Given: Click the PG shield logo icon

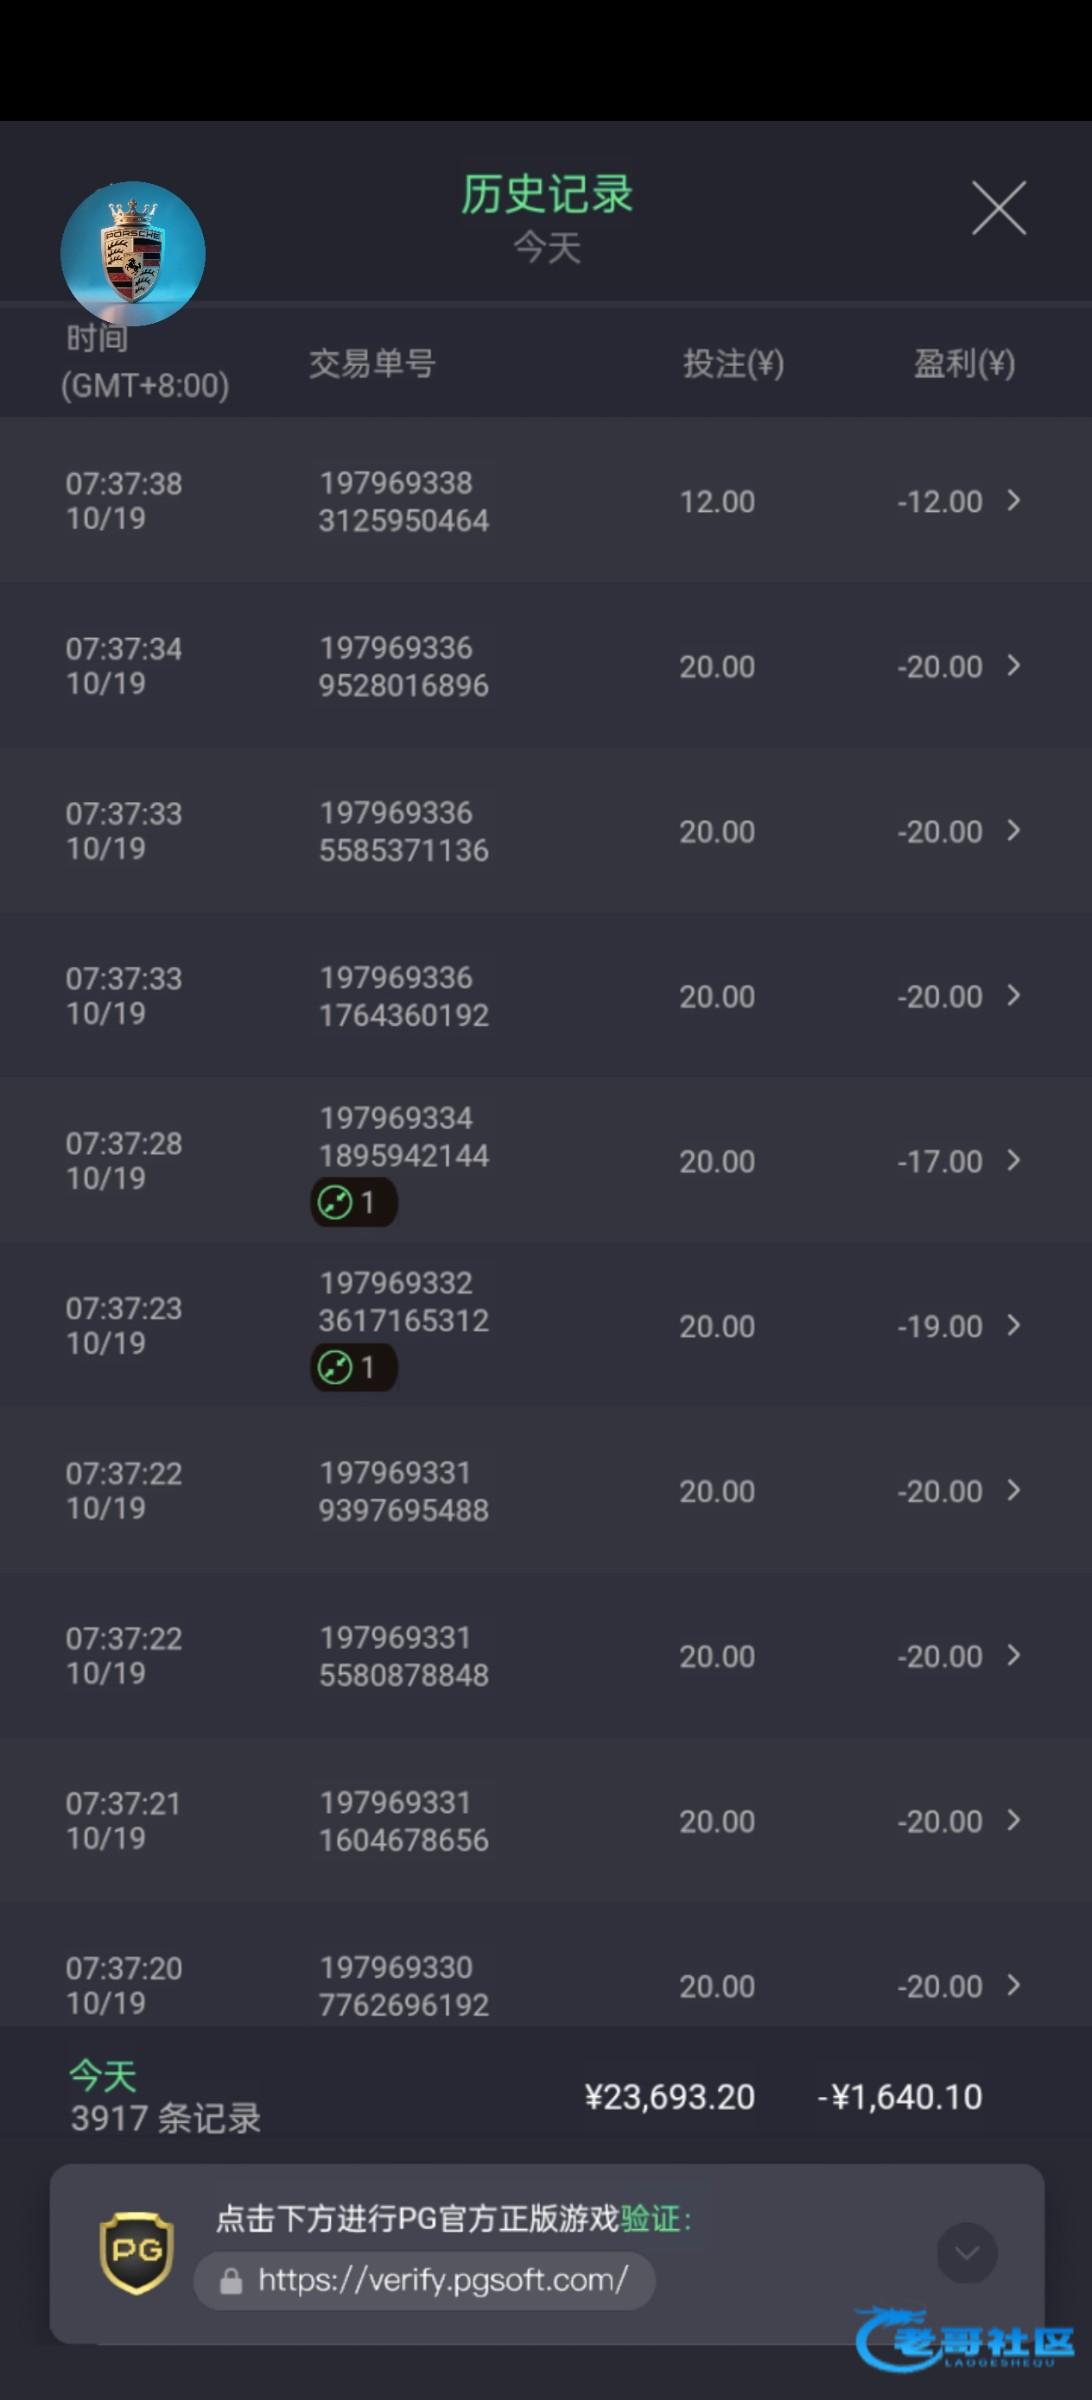Looking at the screenshot, I should point(137,2252).
